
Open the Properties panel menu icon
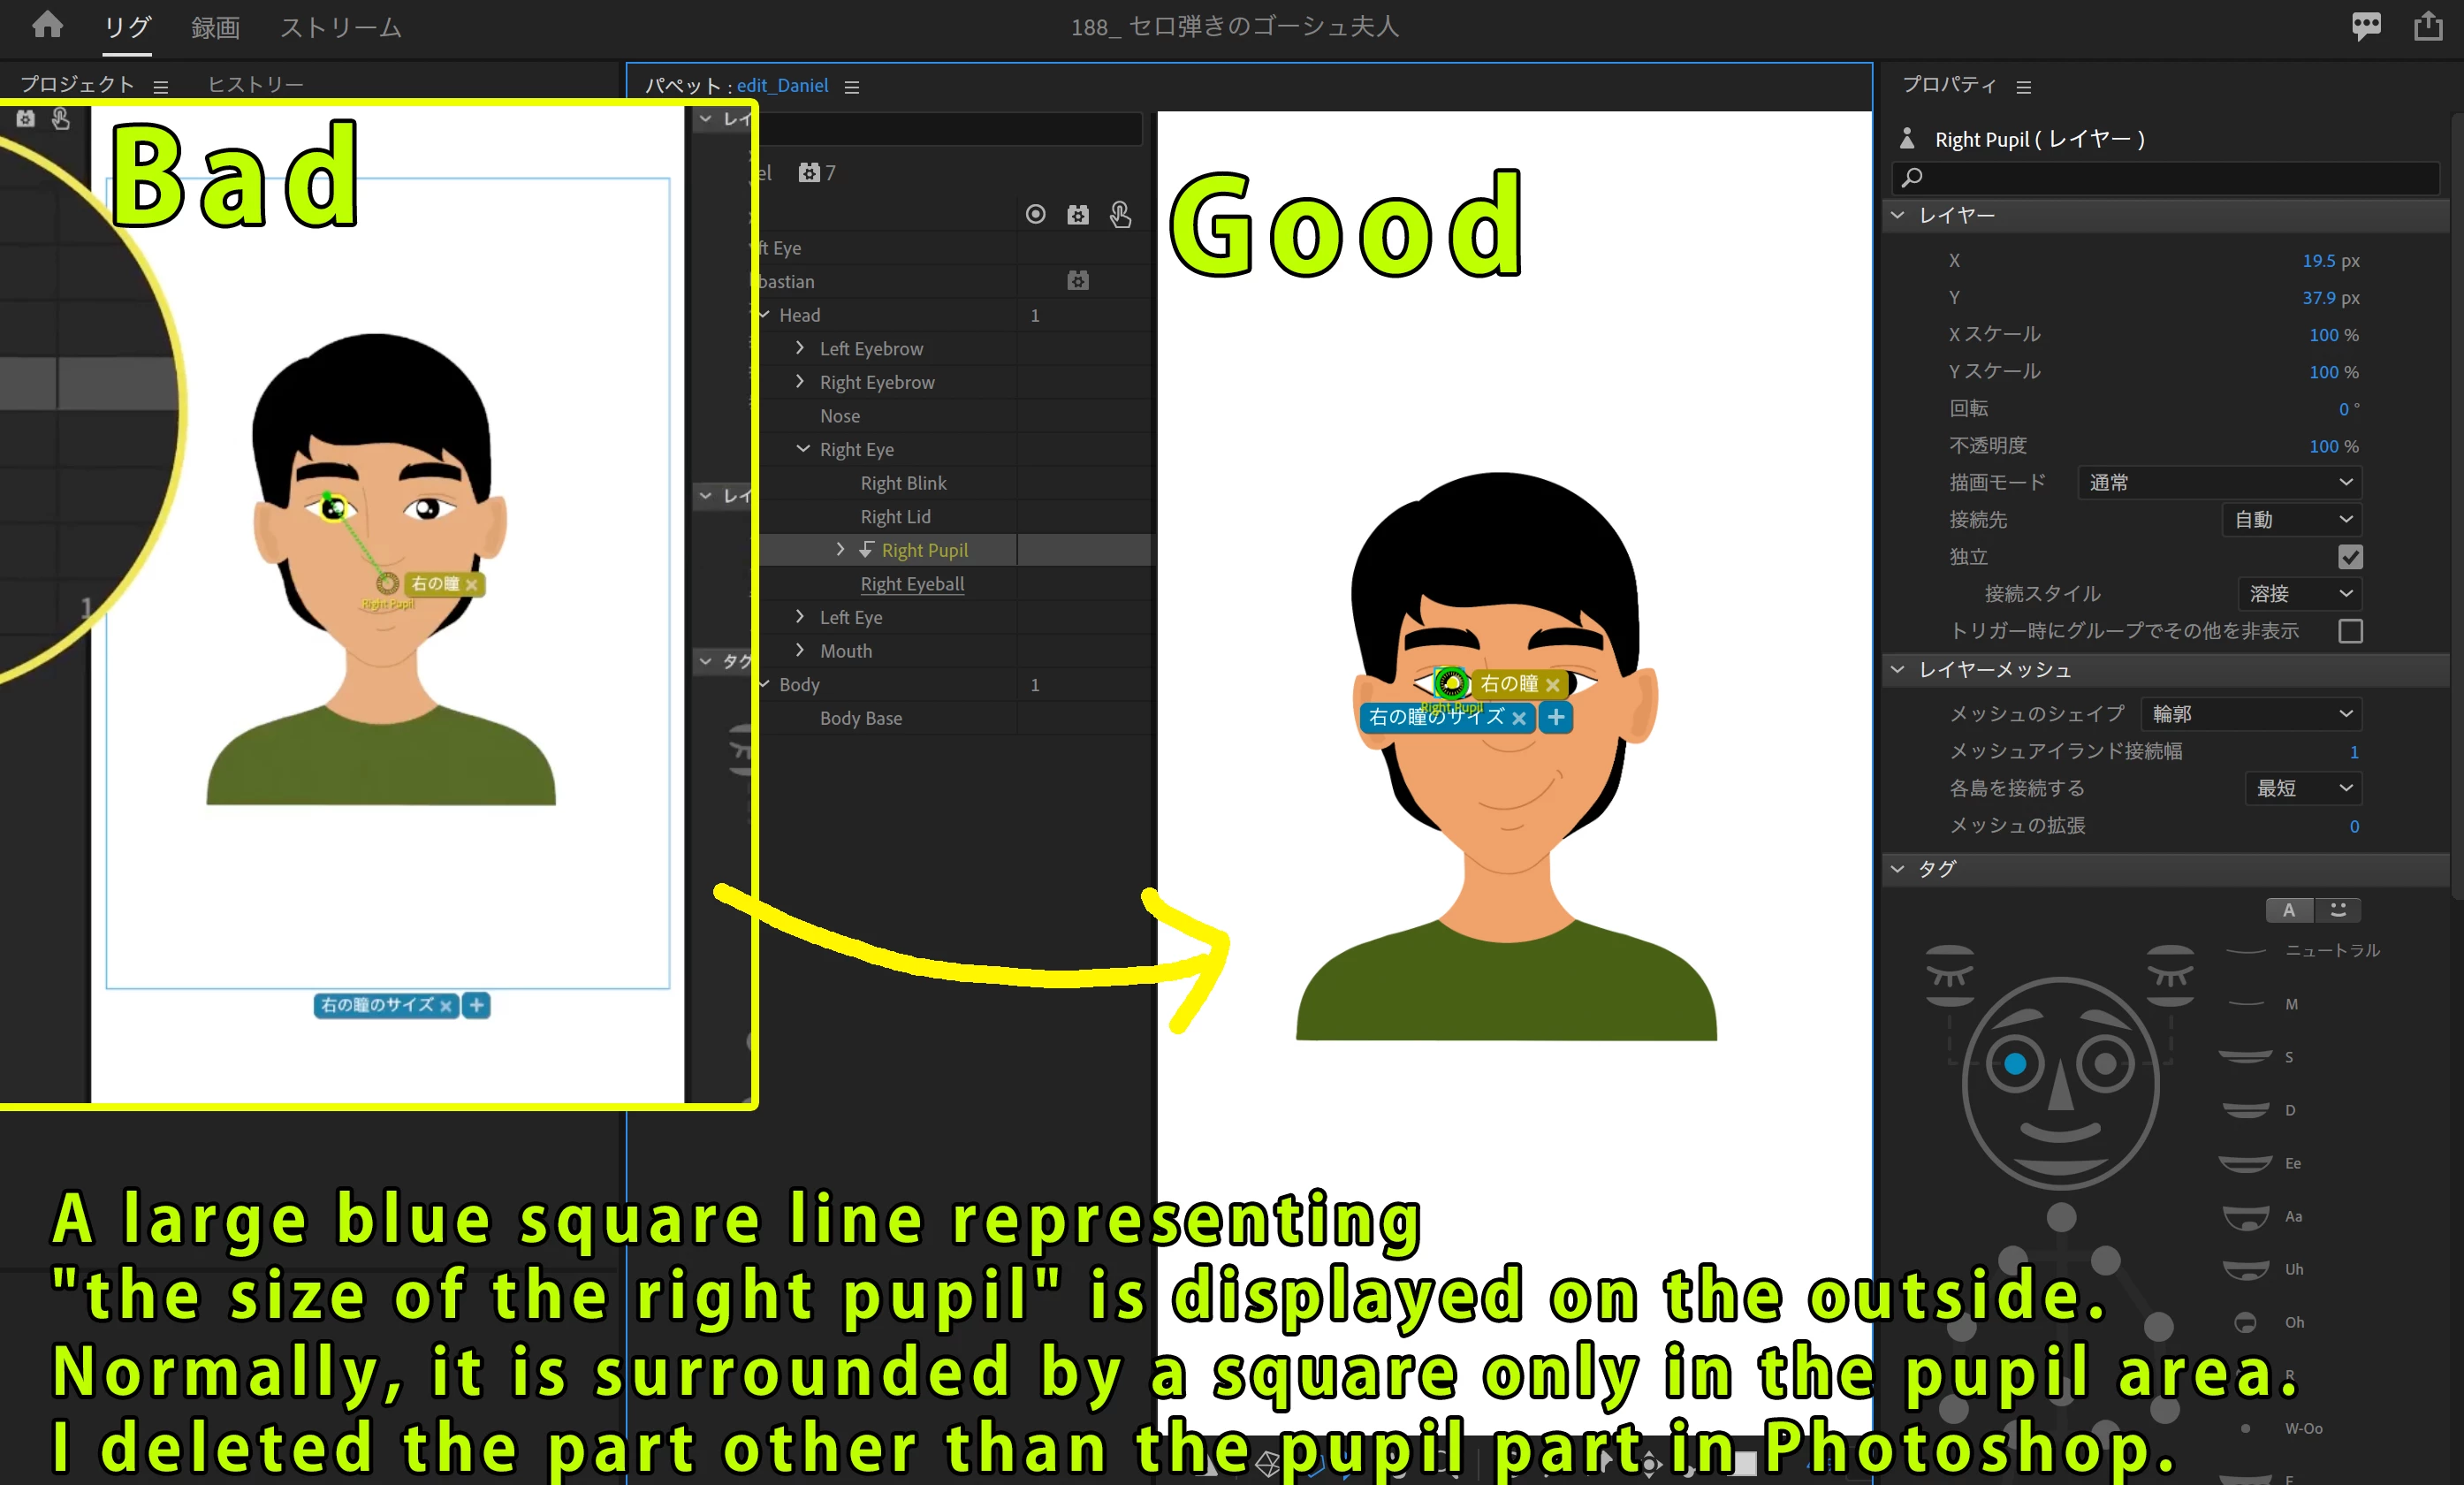click(2023, 87)
